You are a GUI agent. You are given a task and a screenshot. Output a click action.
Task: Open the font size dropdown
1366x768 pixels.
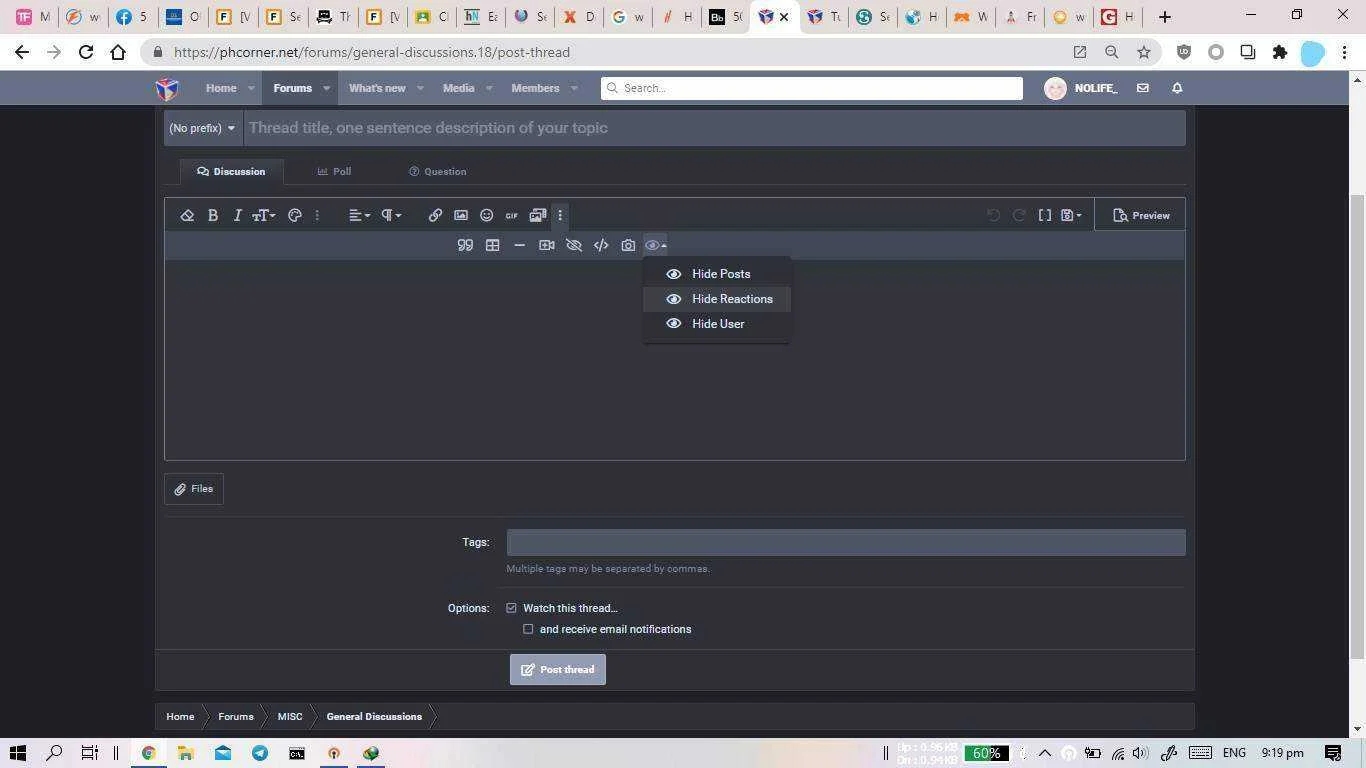point(264,215)
